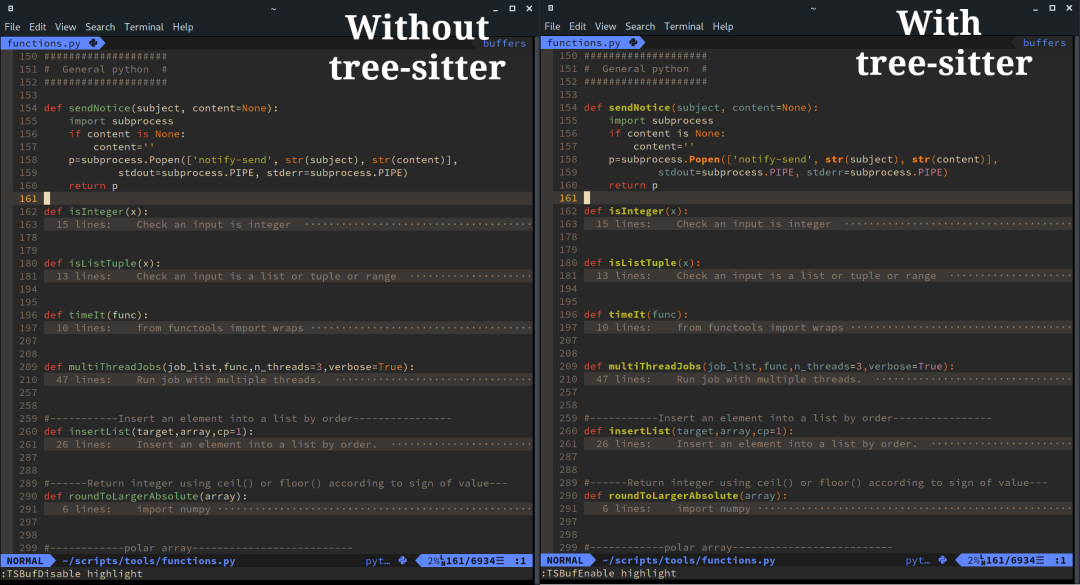Open the View menu in the right terminal
Image resolution: width=1080 pixels, height=585 pixels.
(x=605, y=26)
